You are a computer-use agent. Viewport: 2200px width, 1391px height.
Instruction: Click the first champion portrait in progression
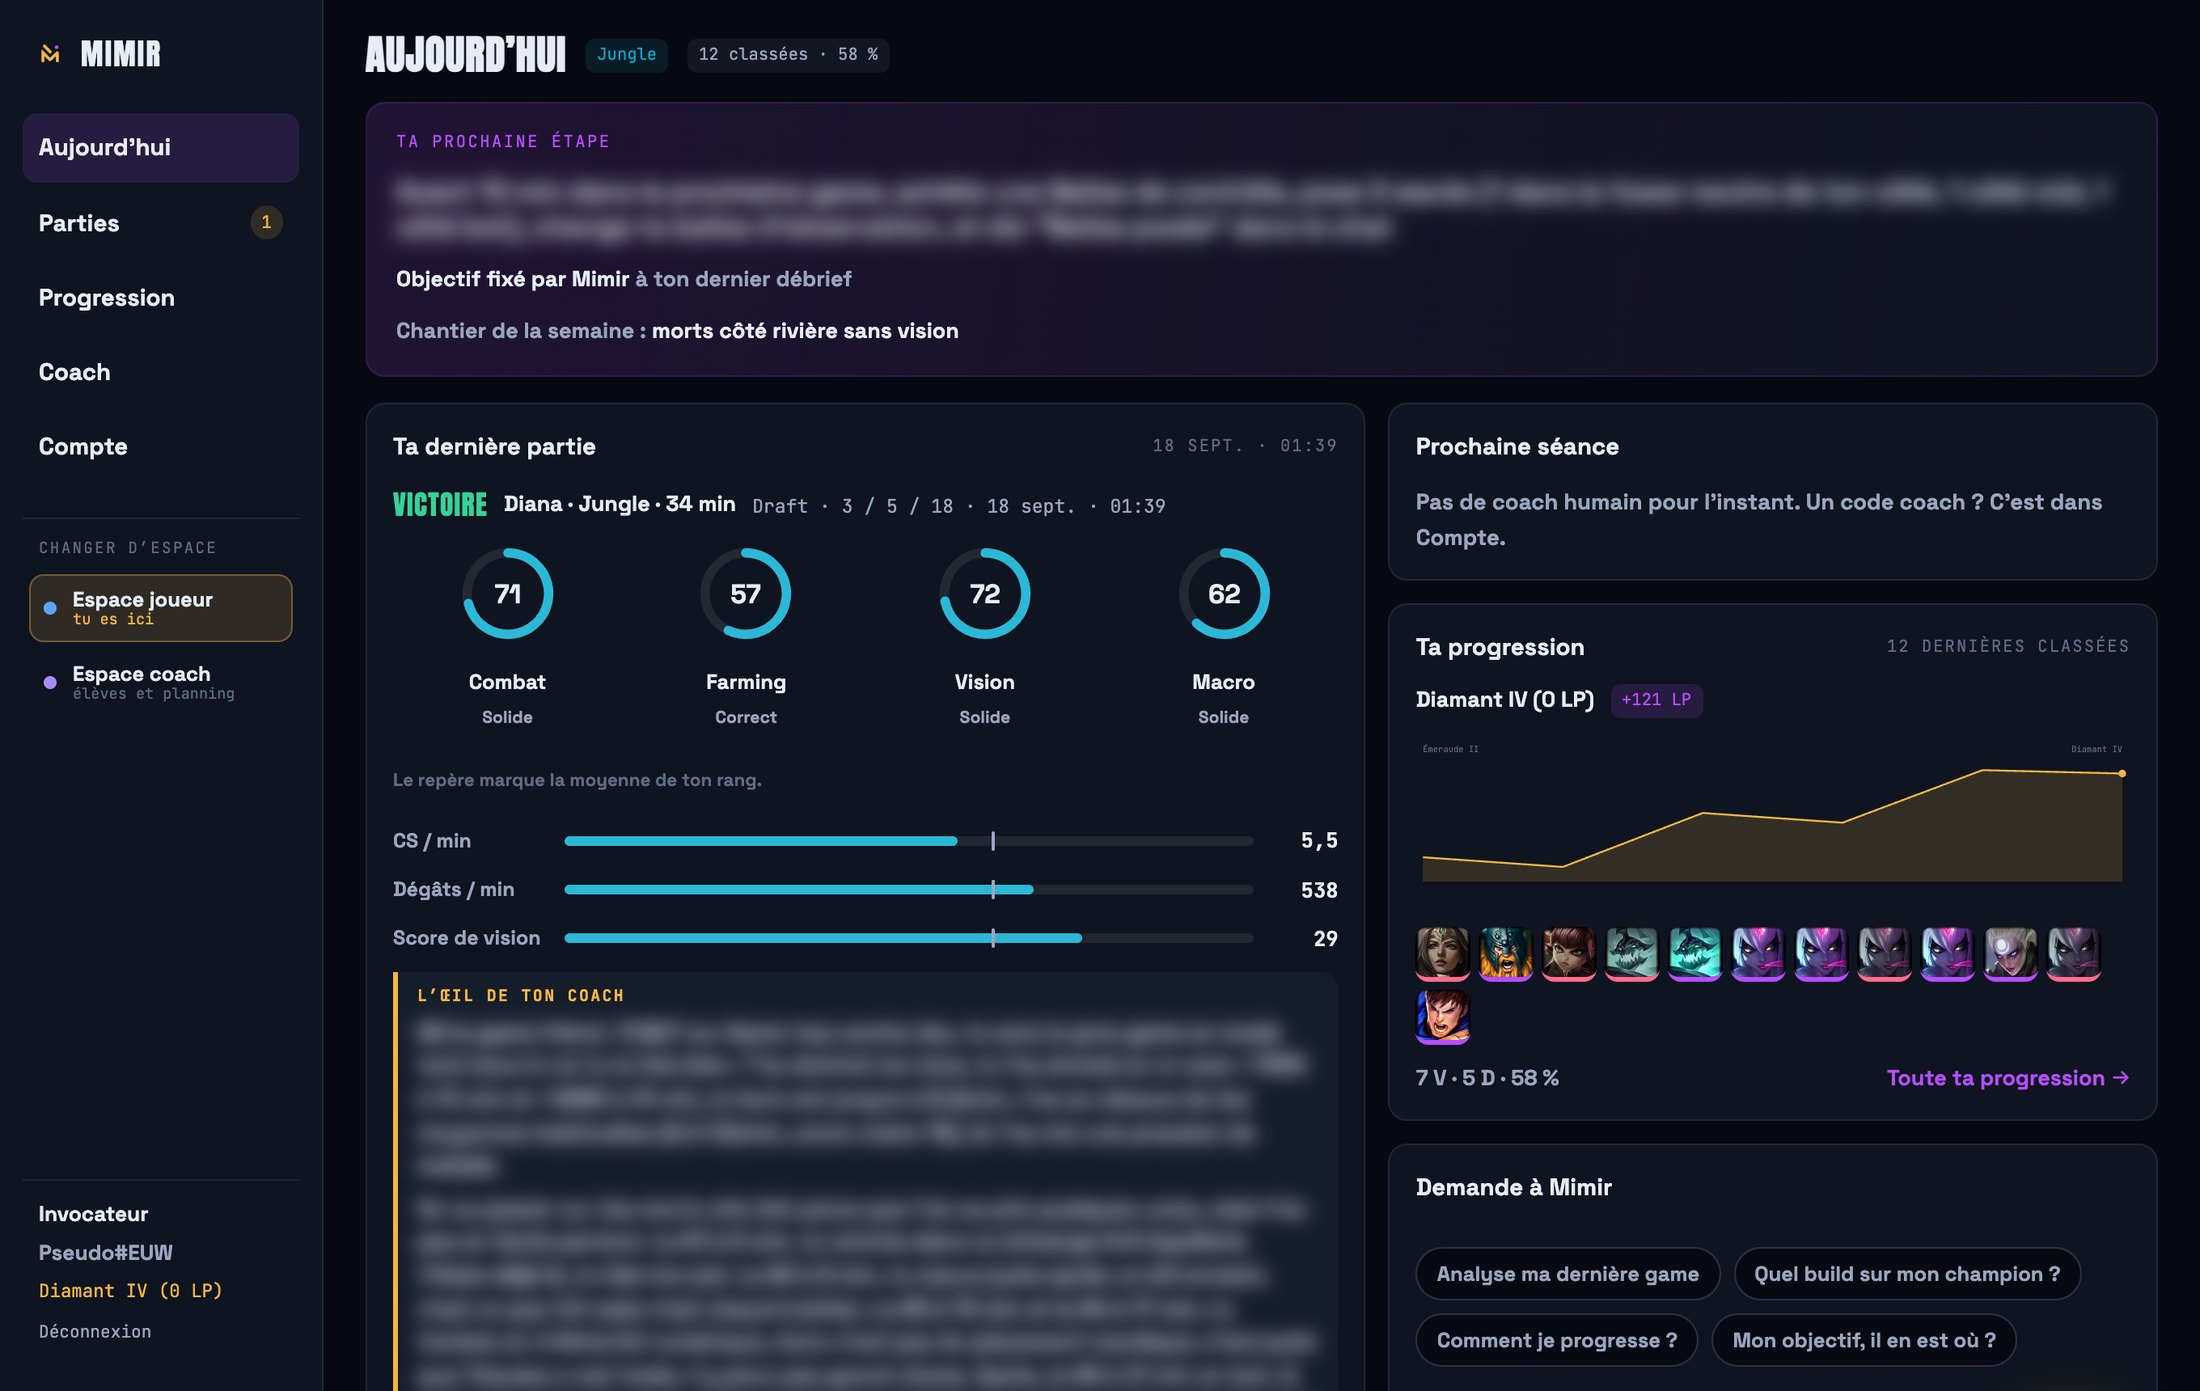pos(1443,953)
